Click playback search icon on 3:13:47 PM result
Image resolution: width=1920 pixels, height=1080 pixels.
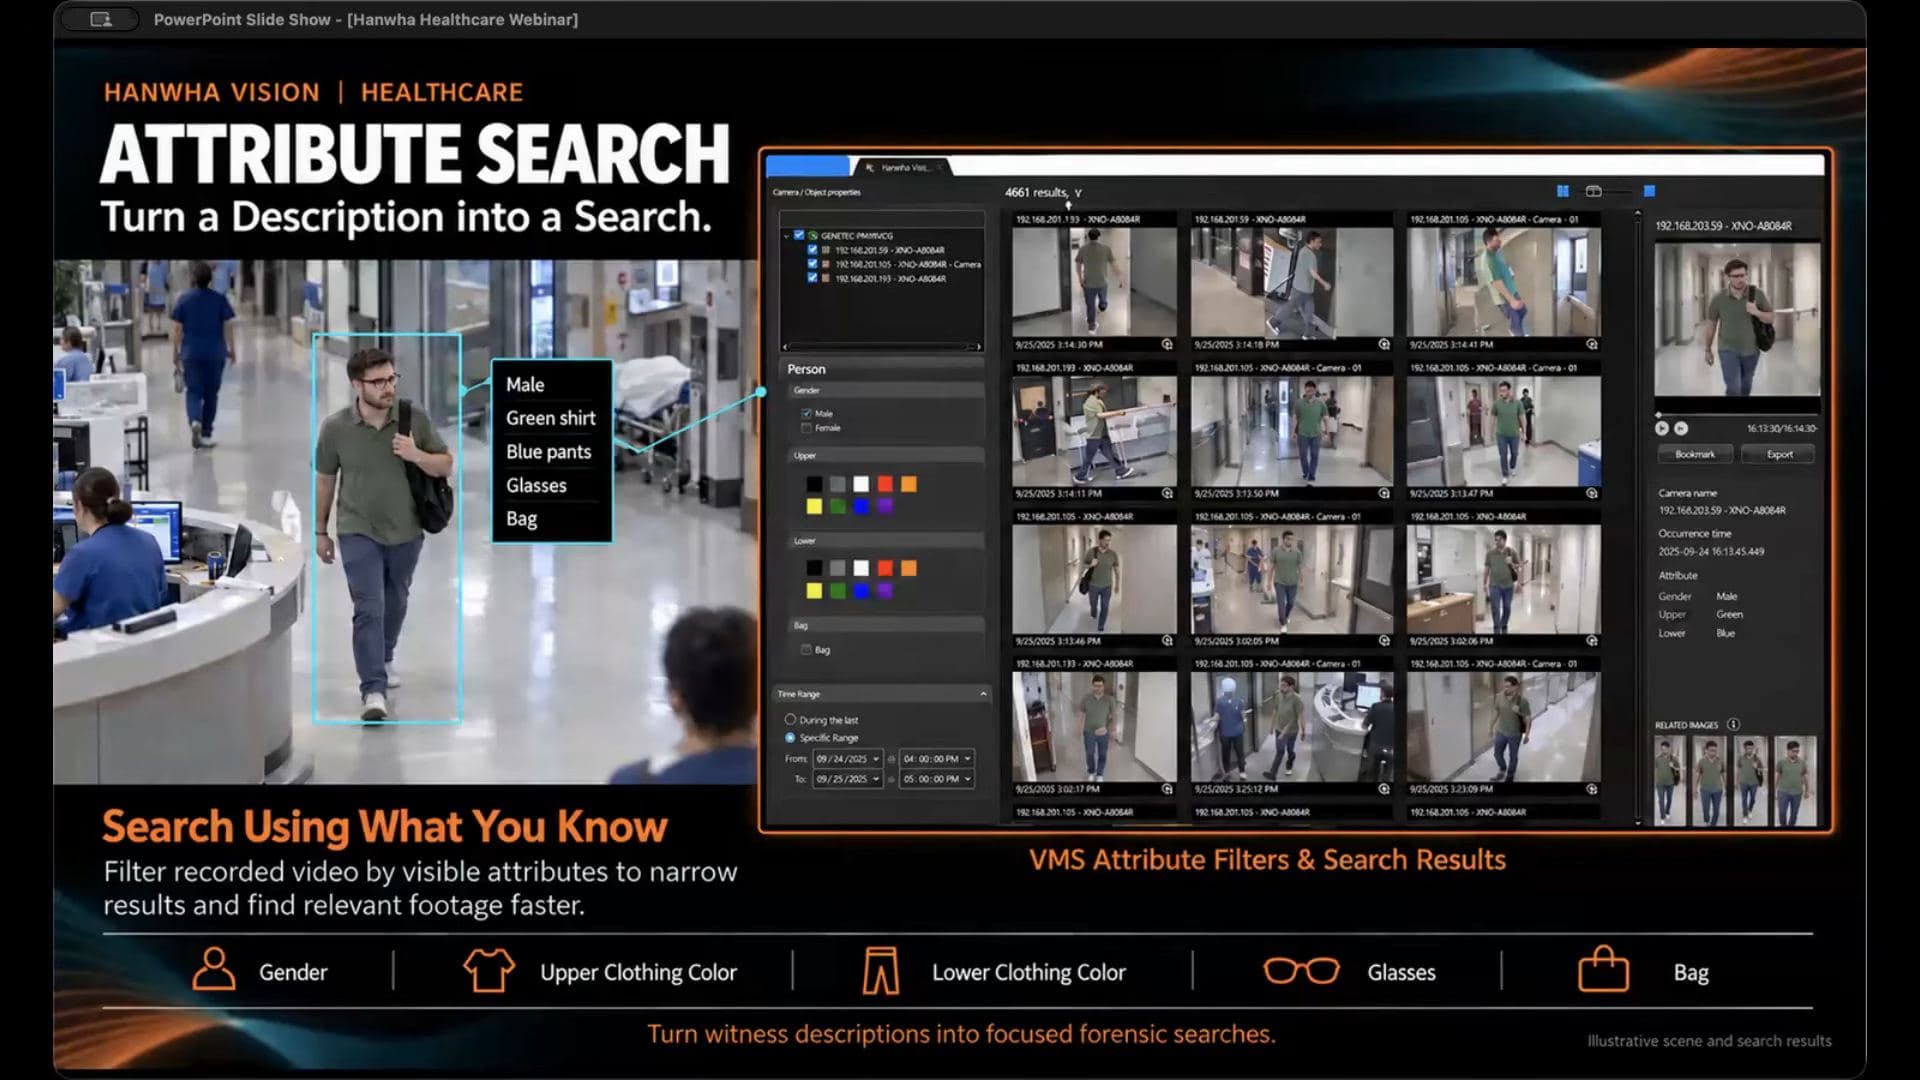(x=1592, y=493)
